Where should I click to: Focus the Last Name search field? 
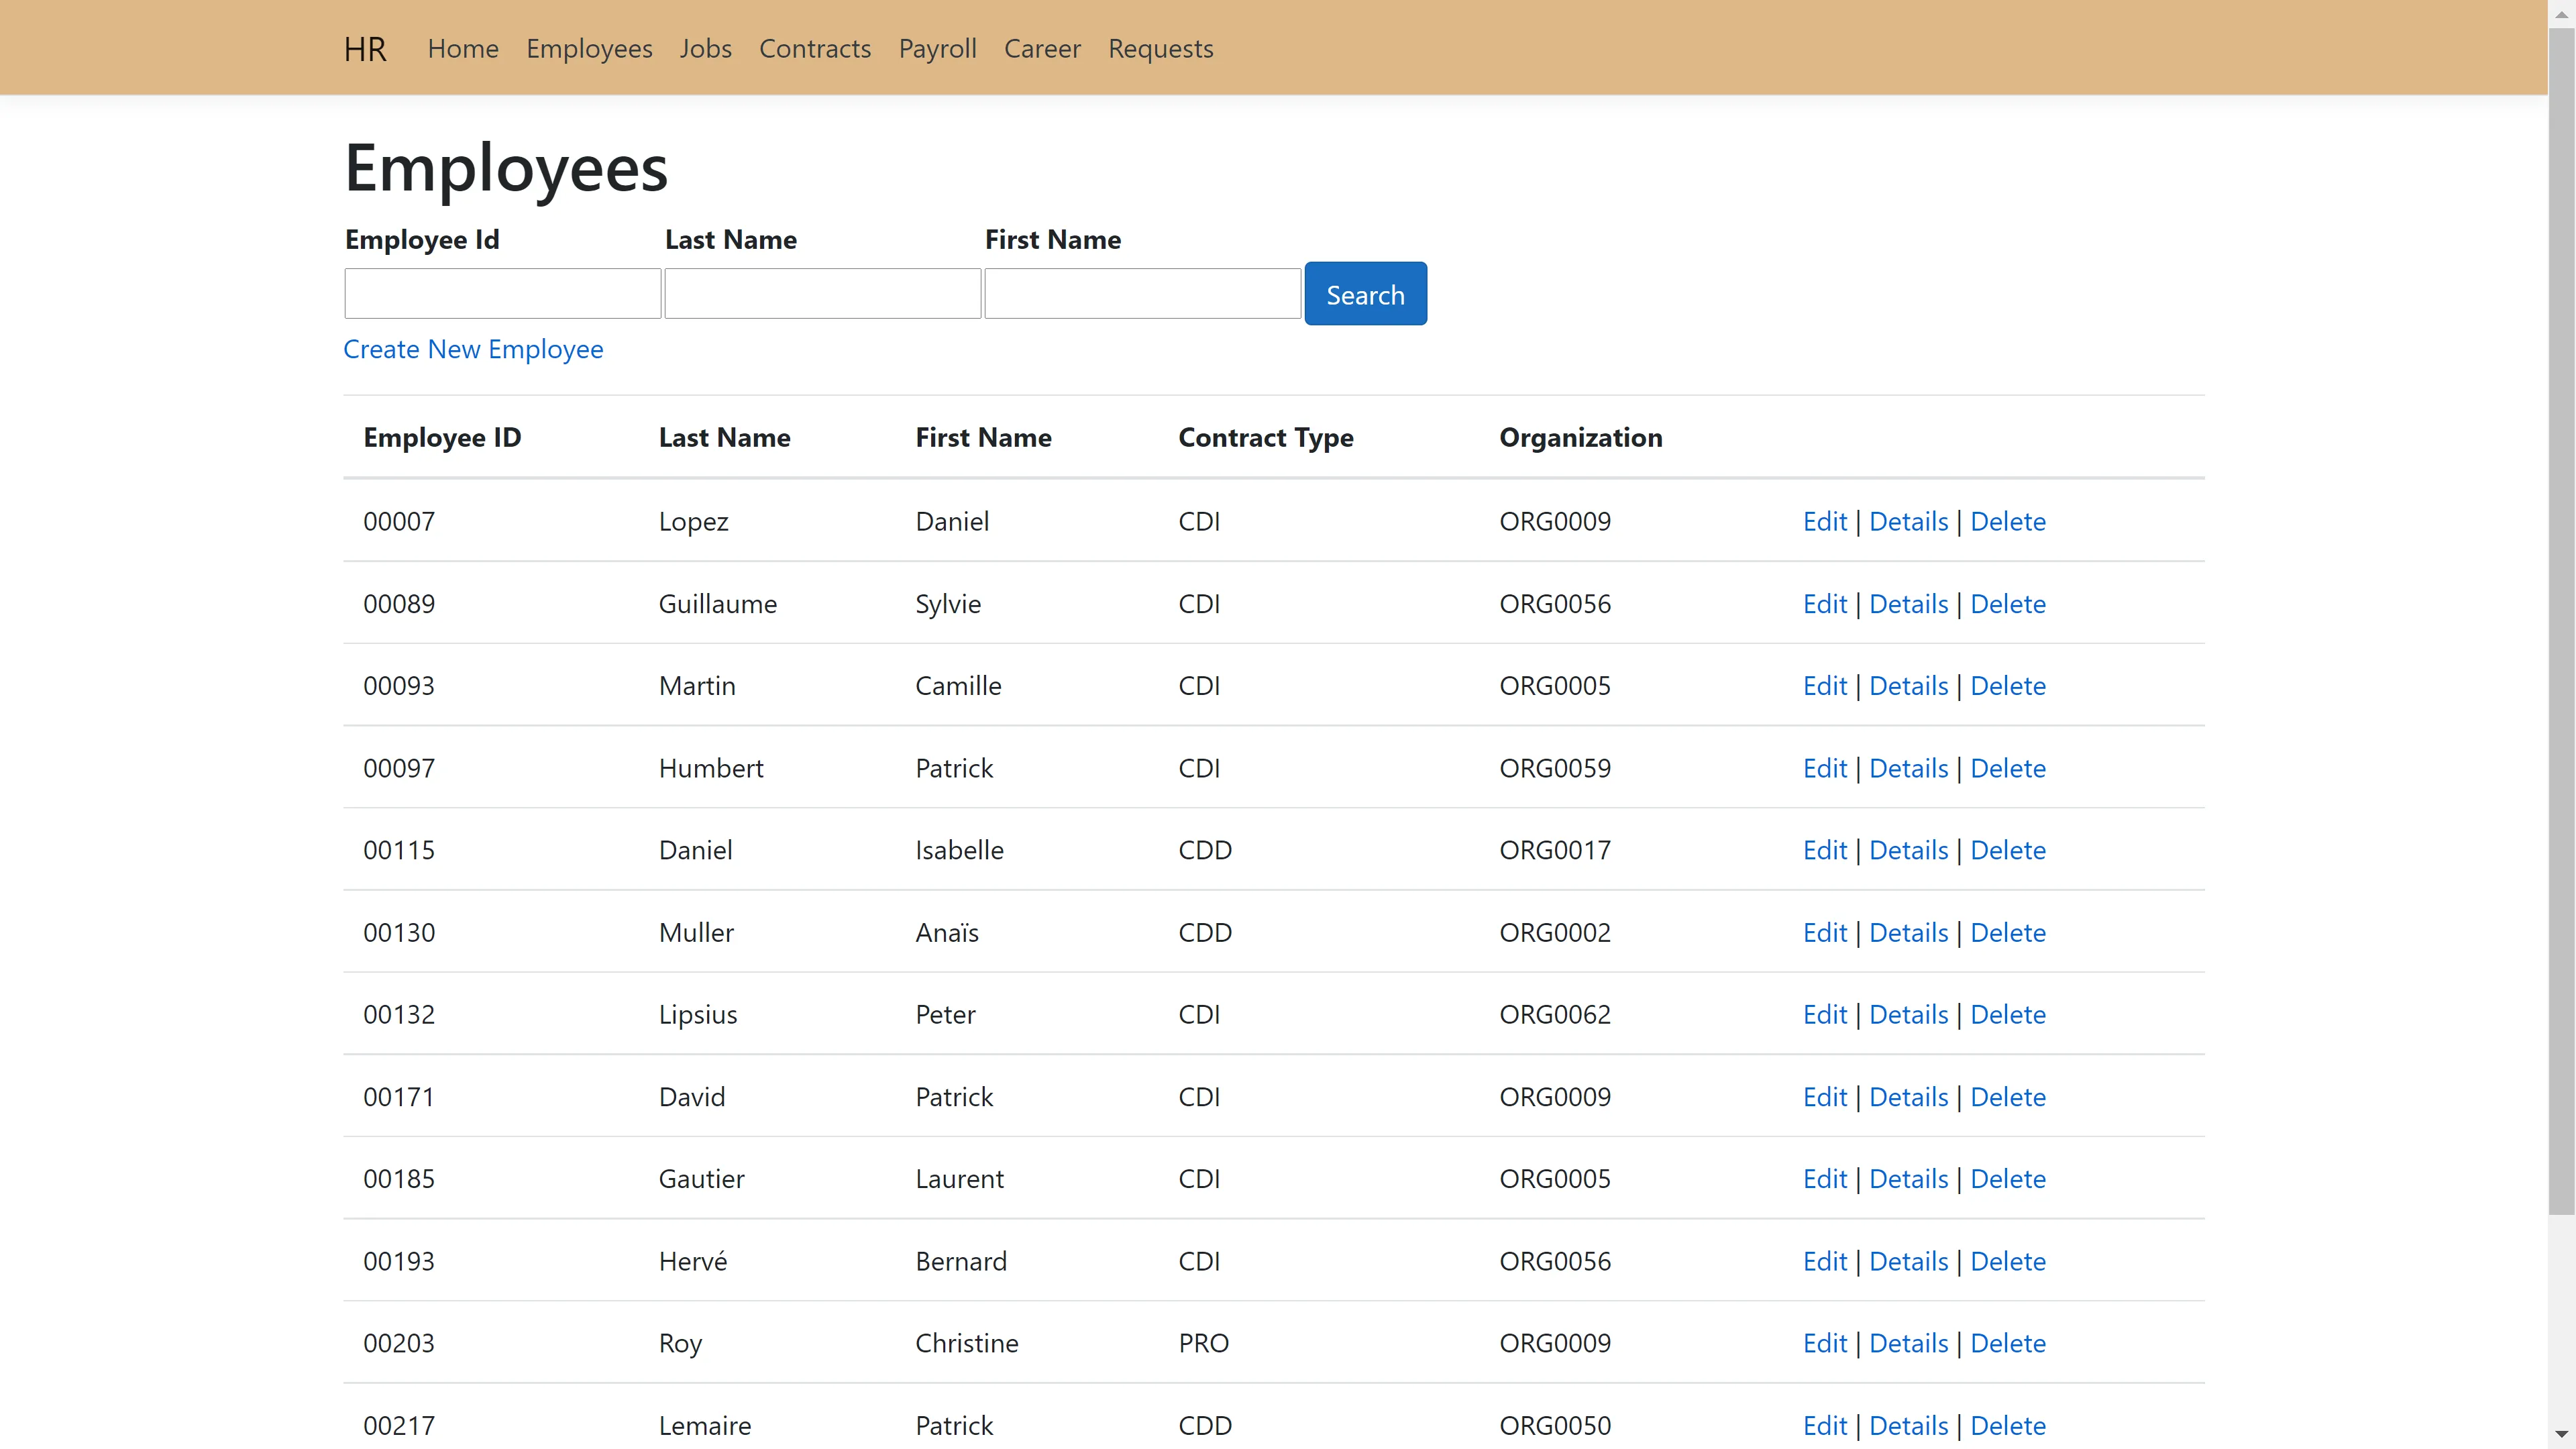click(823, 293)
